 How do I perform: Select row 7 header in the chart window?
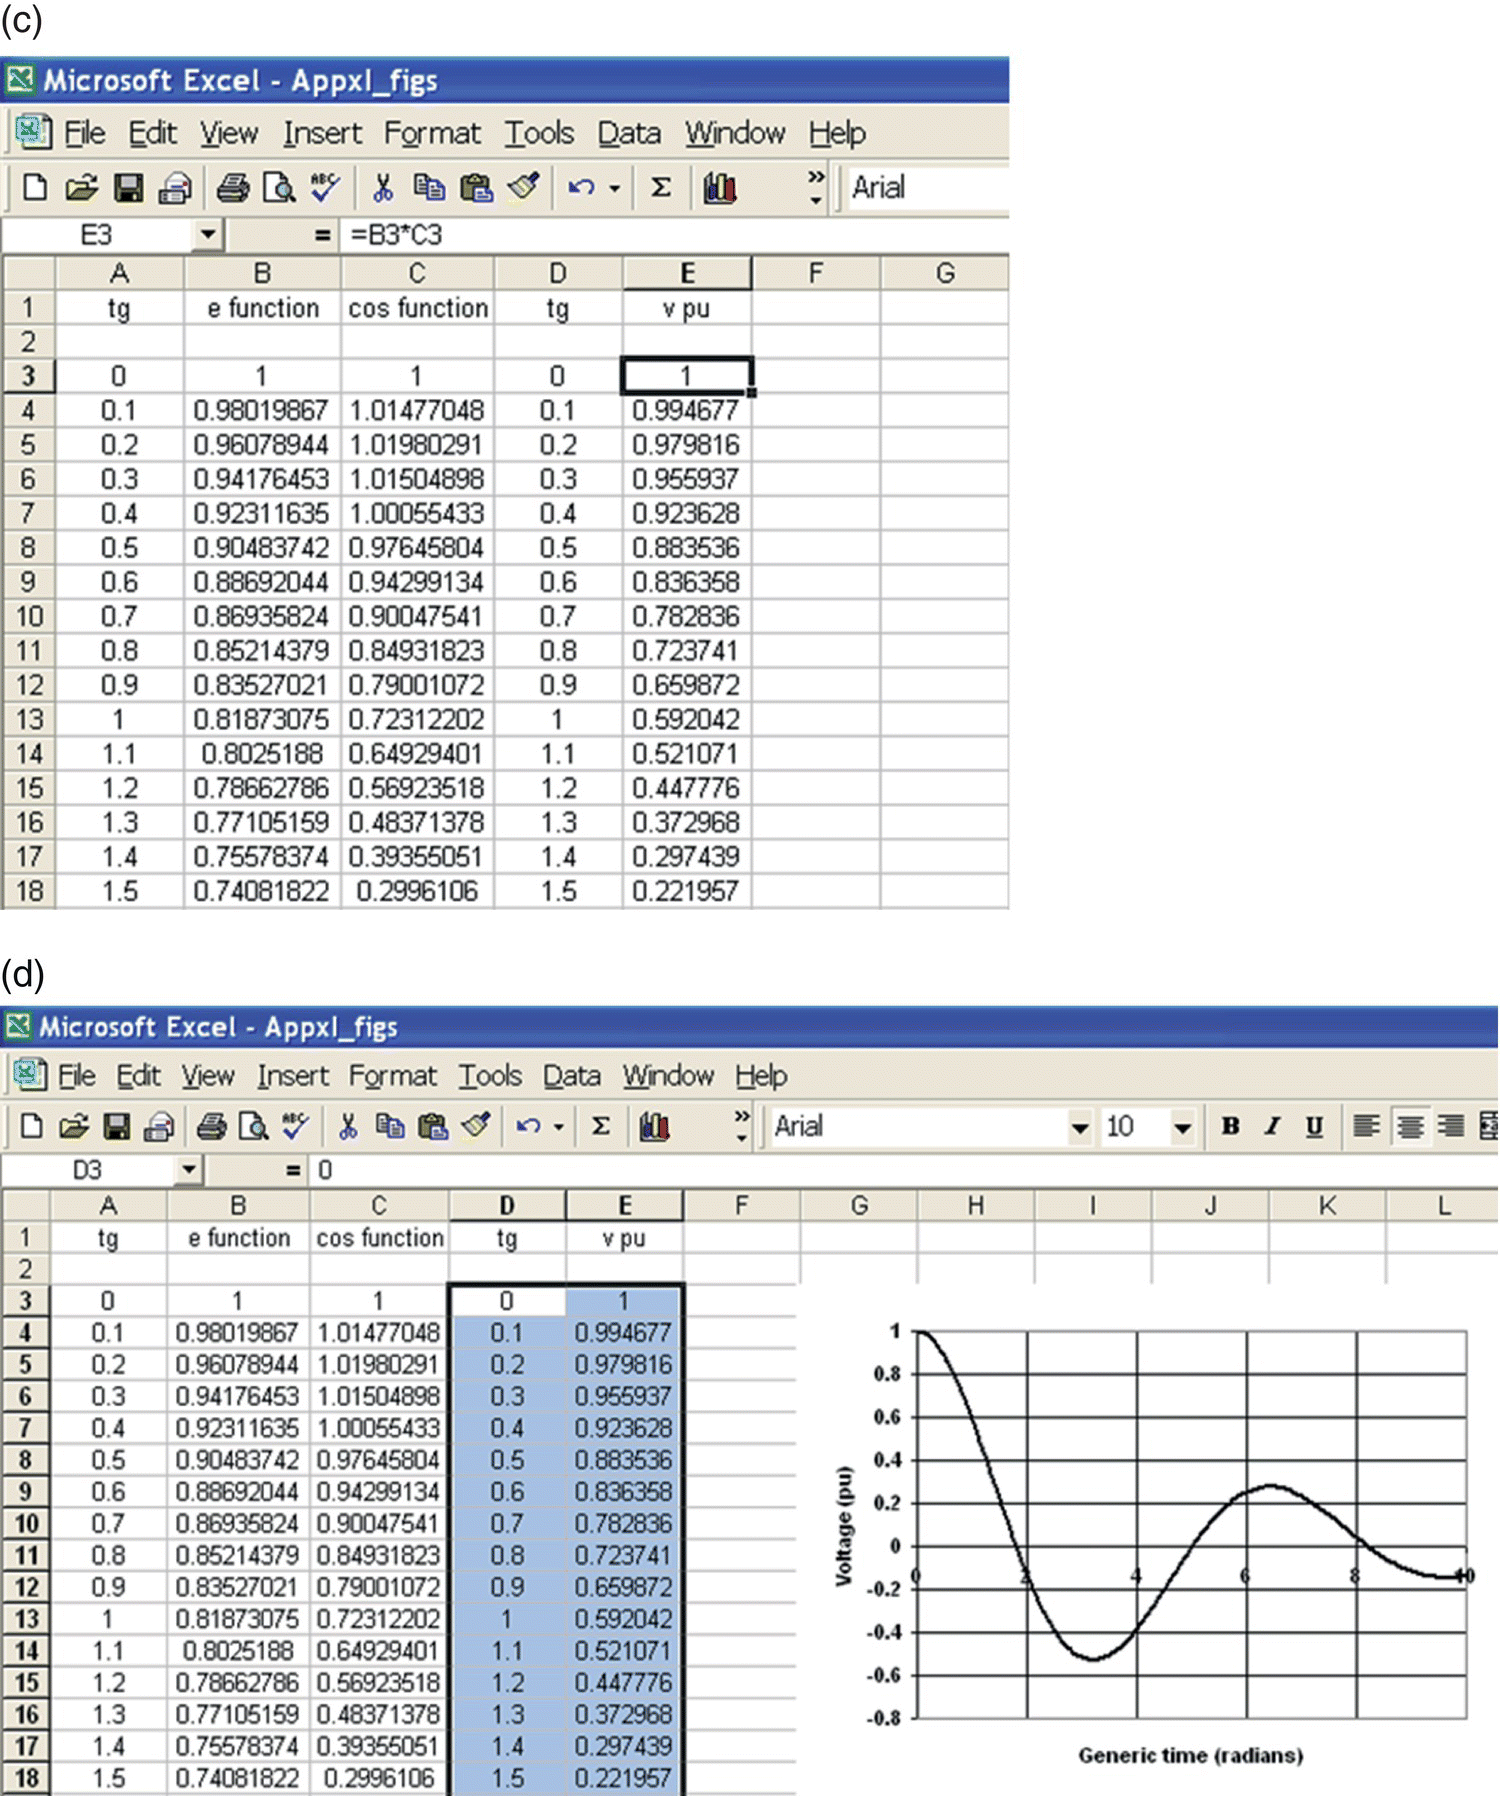26,1428
